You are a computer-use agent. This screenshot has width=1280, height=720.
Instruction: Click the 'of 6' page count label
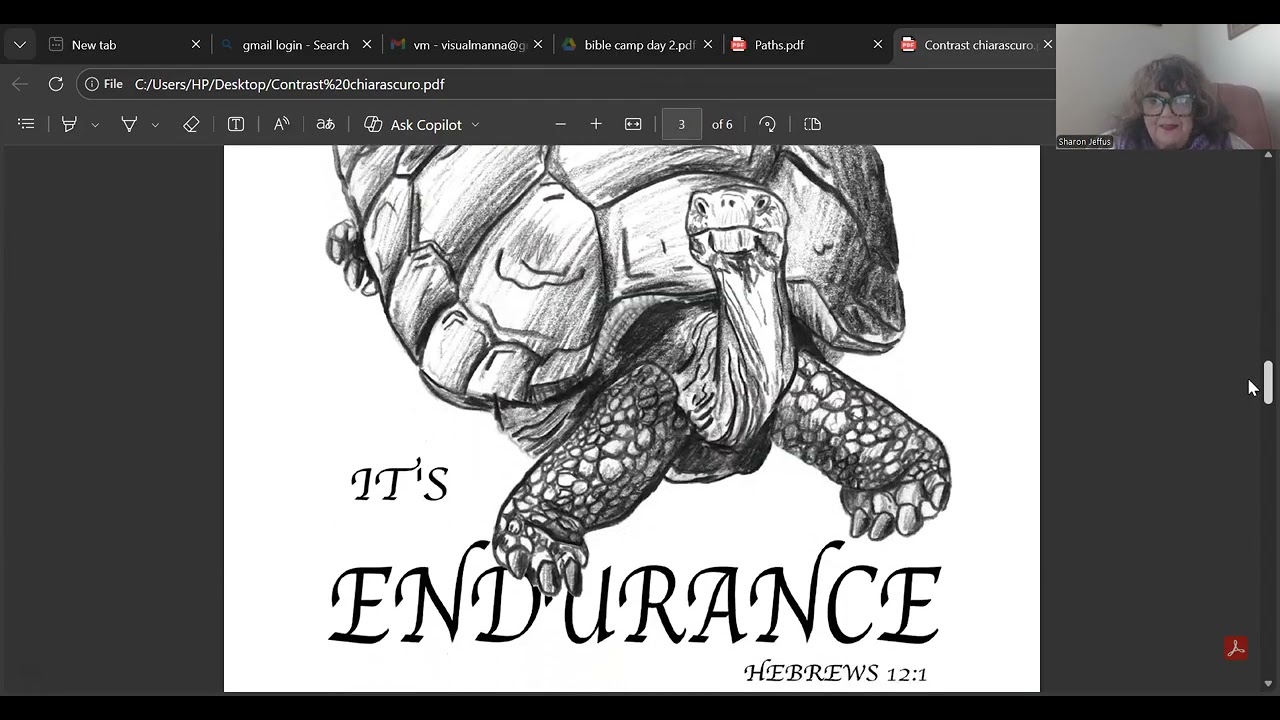[722, 124]
